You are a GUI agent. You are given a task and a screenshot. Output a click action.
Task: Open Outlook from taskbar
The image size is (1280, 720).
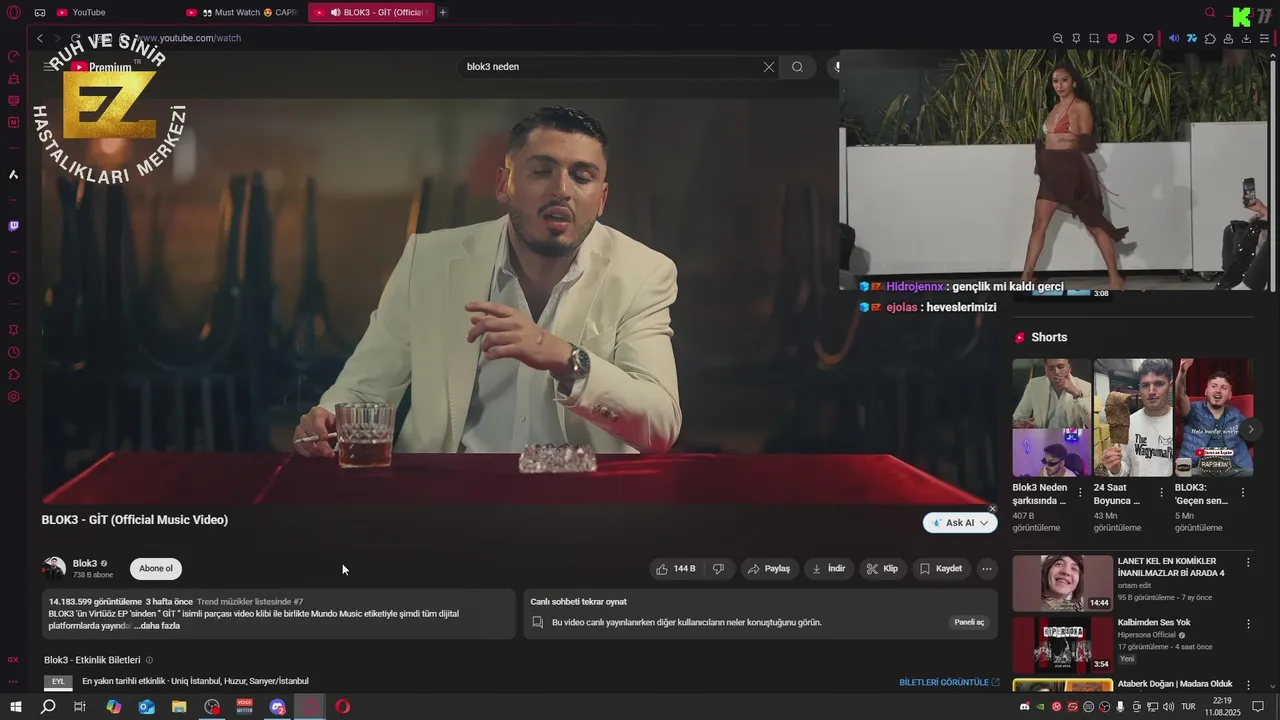[146, 707]
